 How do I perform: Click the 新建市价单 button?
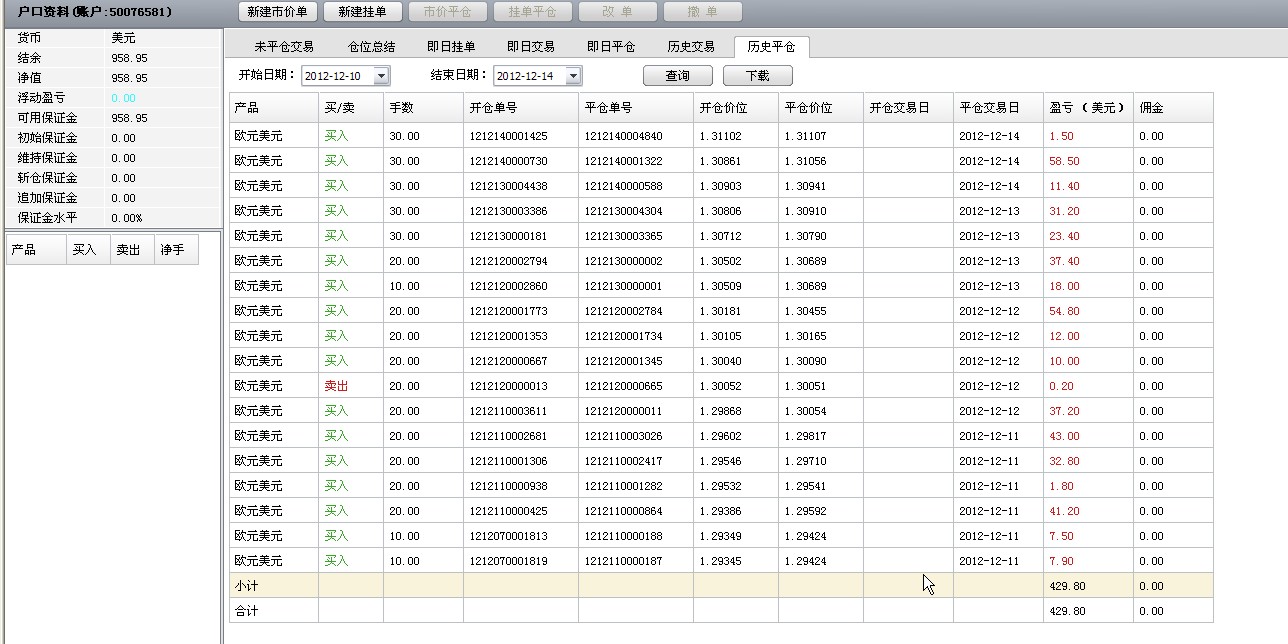point(277,12)
